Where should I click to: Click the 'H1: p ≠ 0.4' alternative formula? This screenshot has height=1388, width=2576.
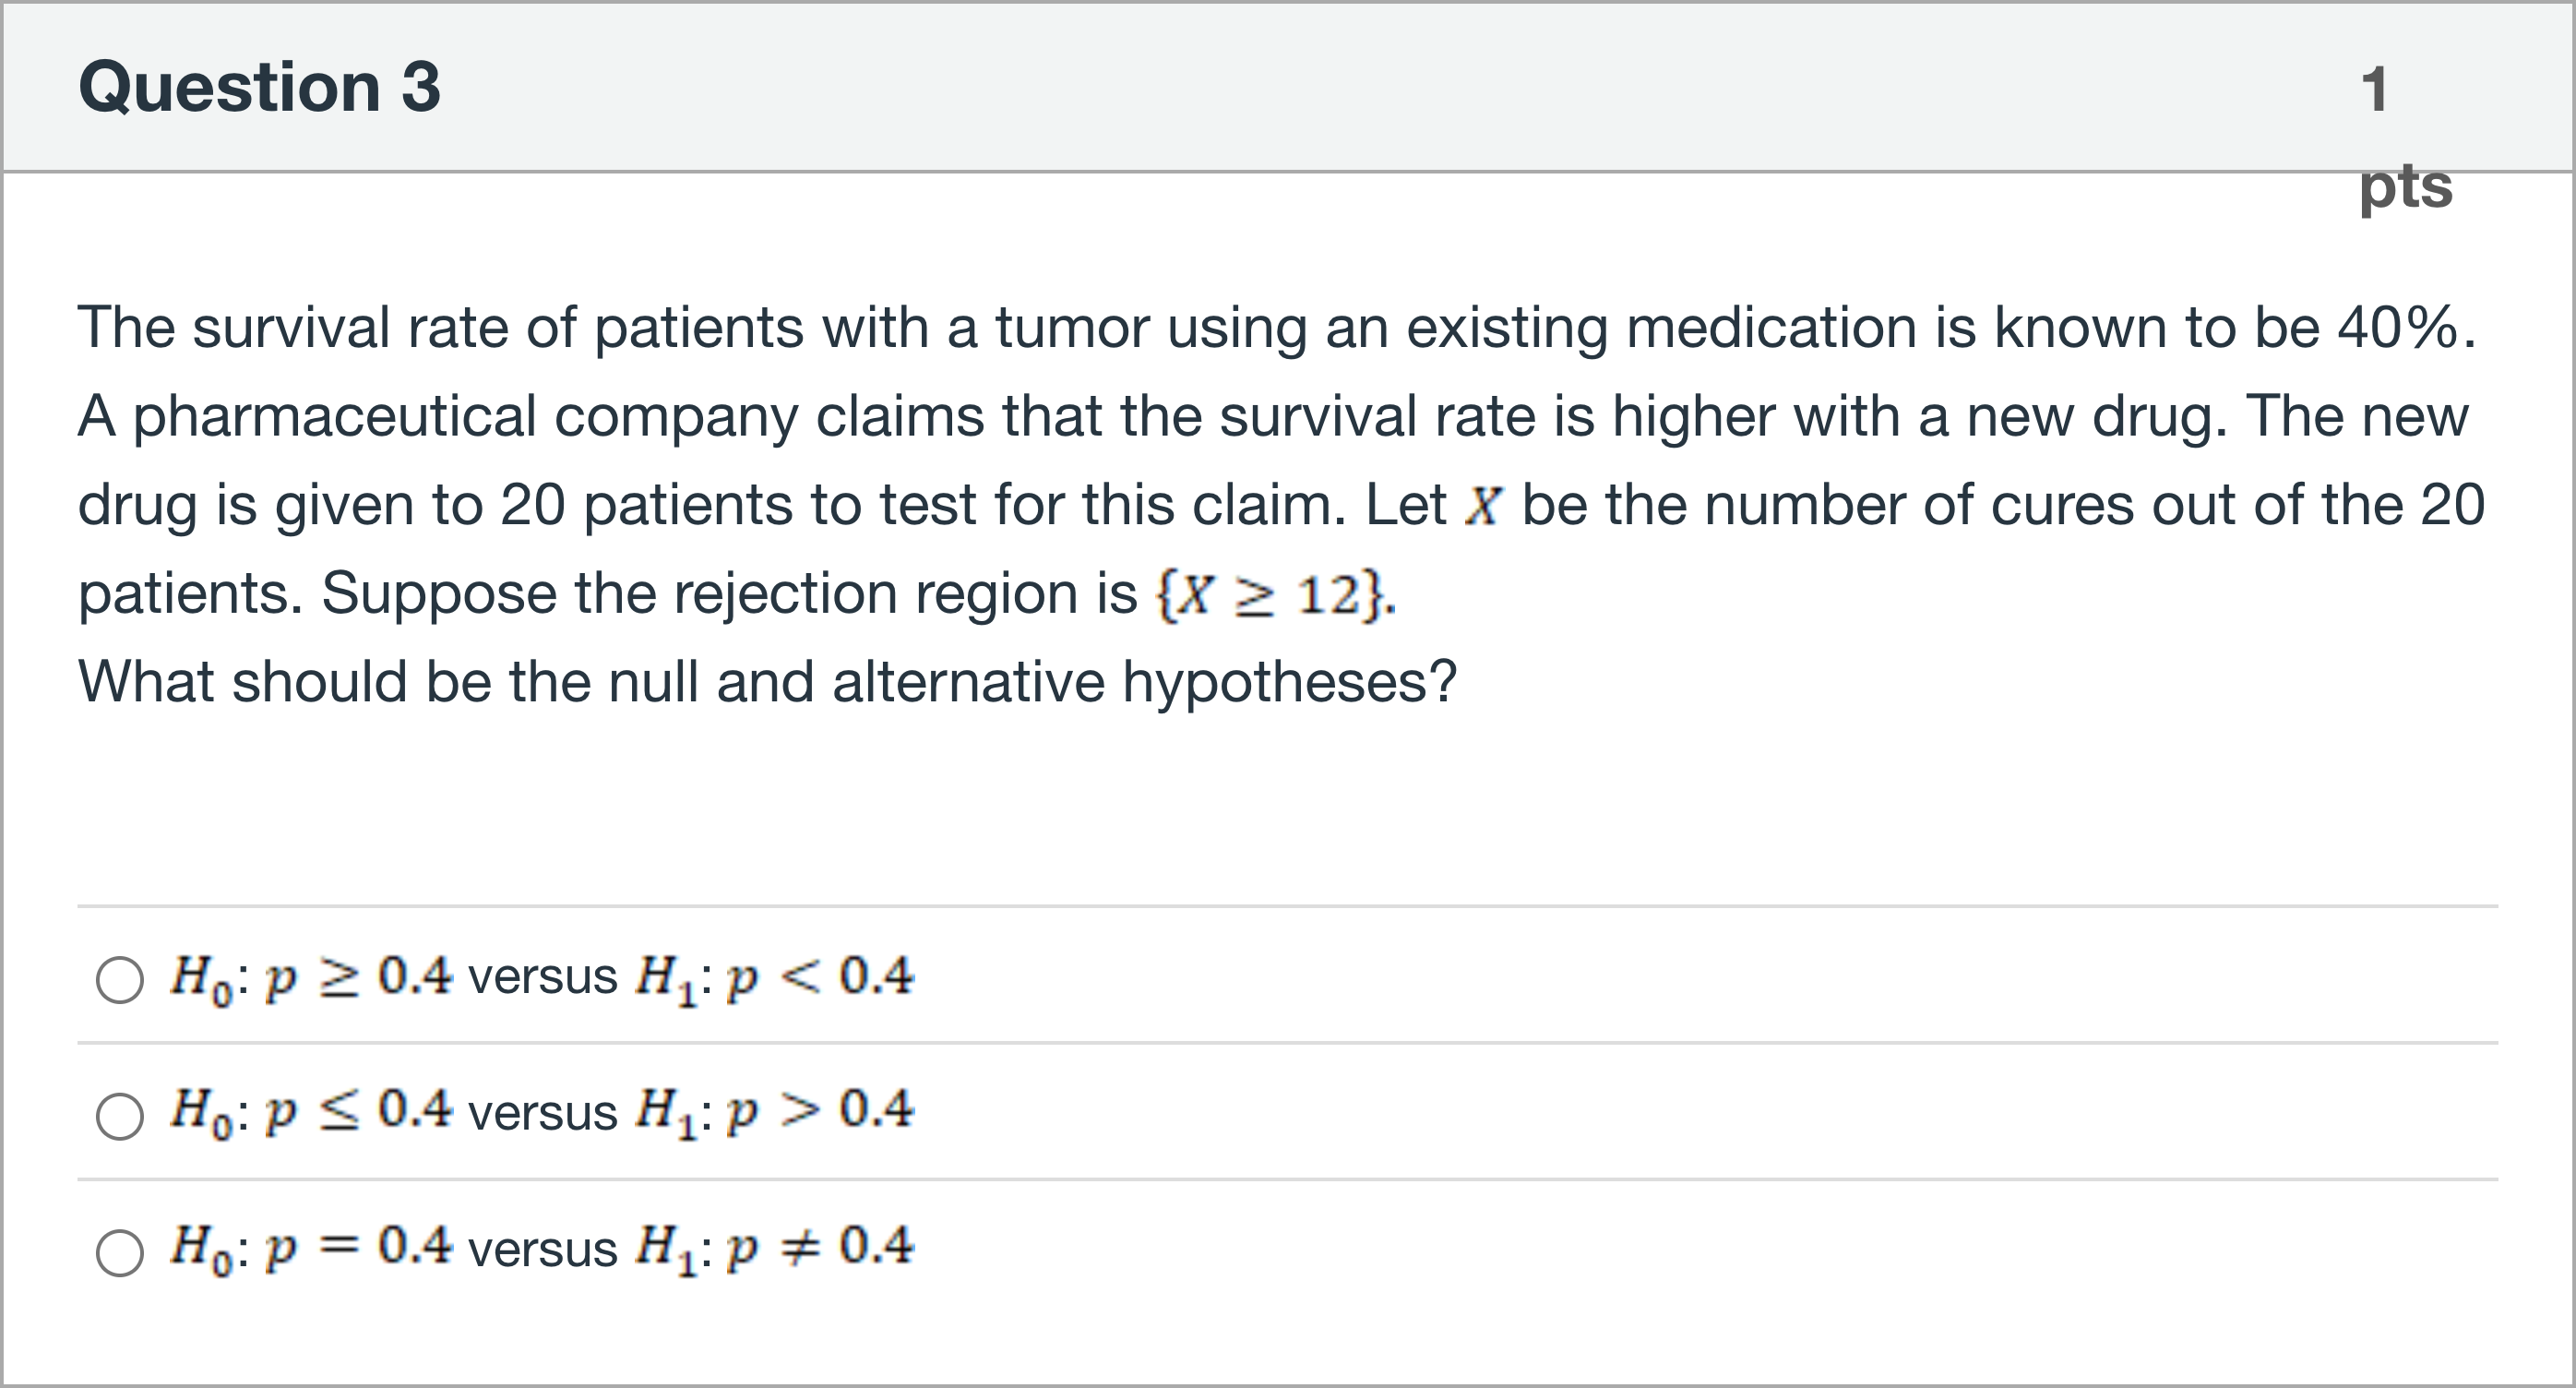(x=774, y=1248)
